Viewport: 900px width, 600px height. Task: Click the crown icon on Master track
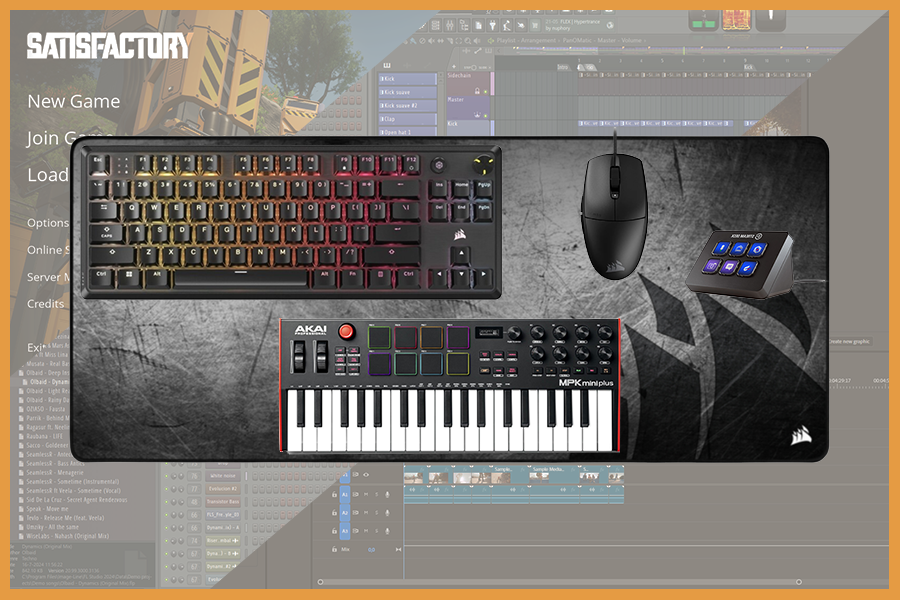coord(477,115)
